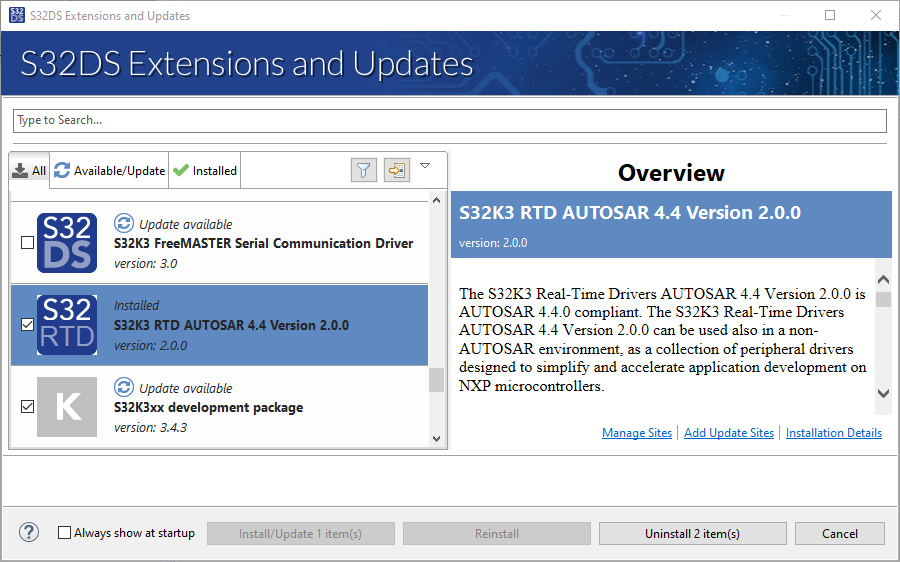Click the filter funnel icon
The height and width of the screenshot is (562, 900).
363,170
